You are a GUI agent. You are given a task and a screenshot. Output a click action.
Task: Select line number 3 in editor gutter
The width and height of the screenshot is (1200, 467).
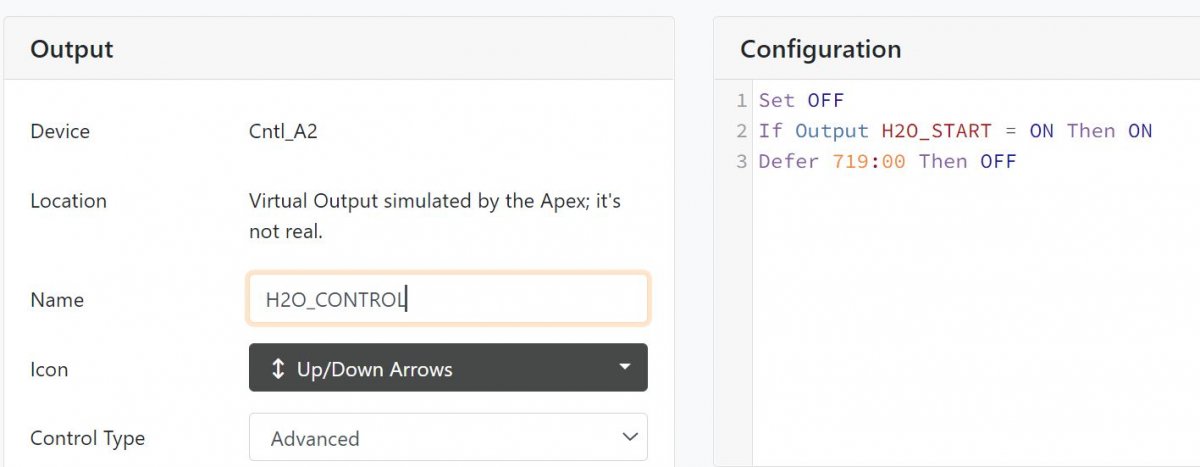click(741, 161)
